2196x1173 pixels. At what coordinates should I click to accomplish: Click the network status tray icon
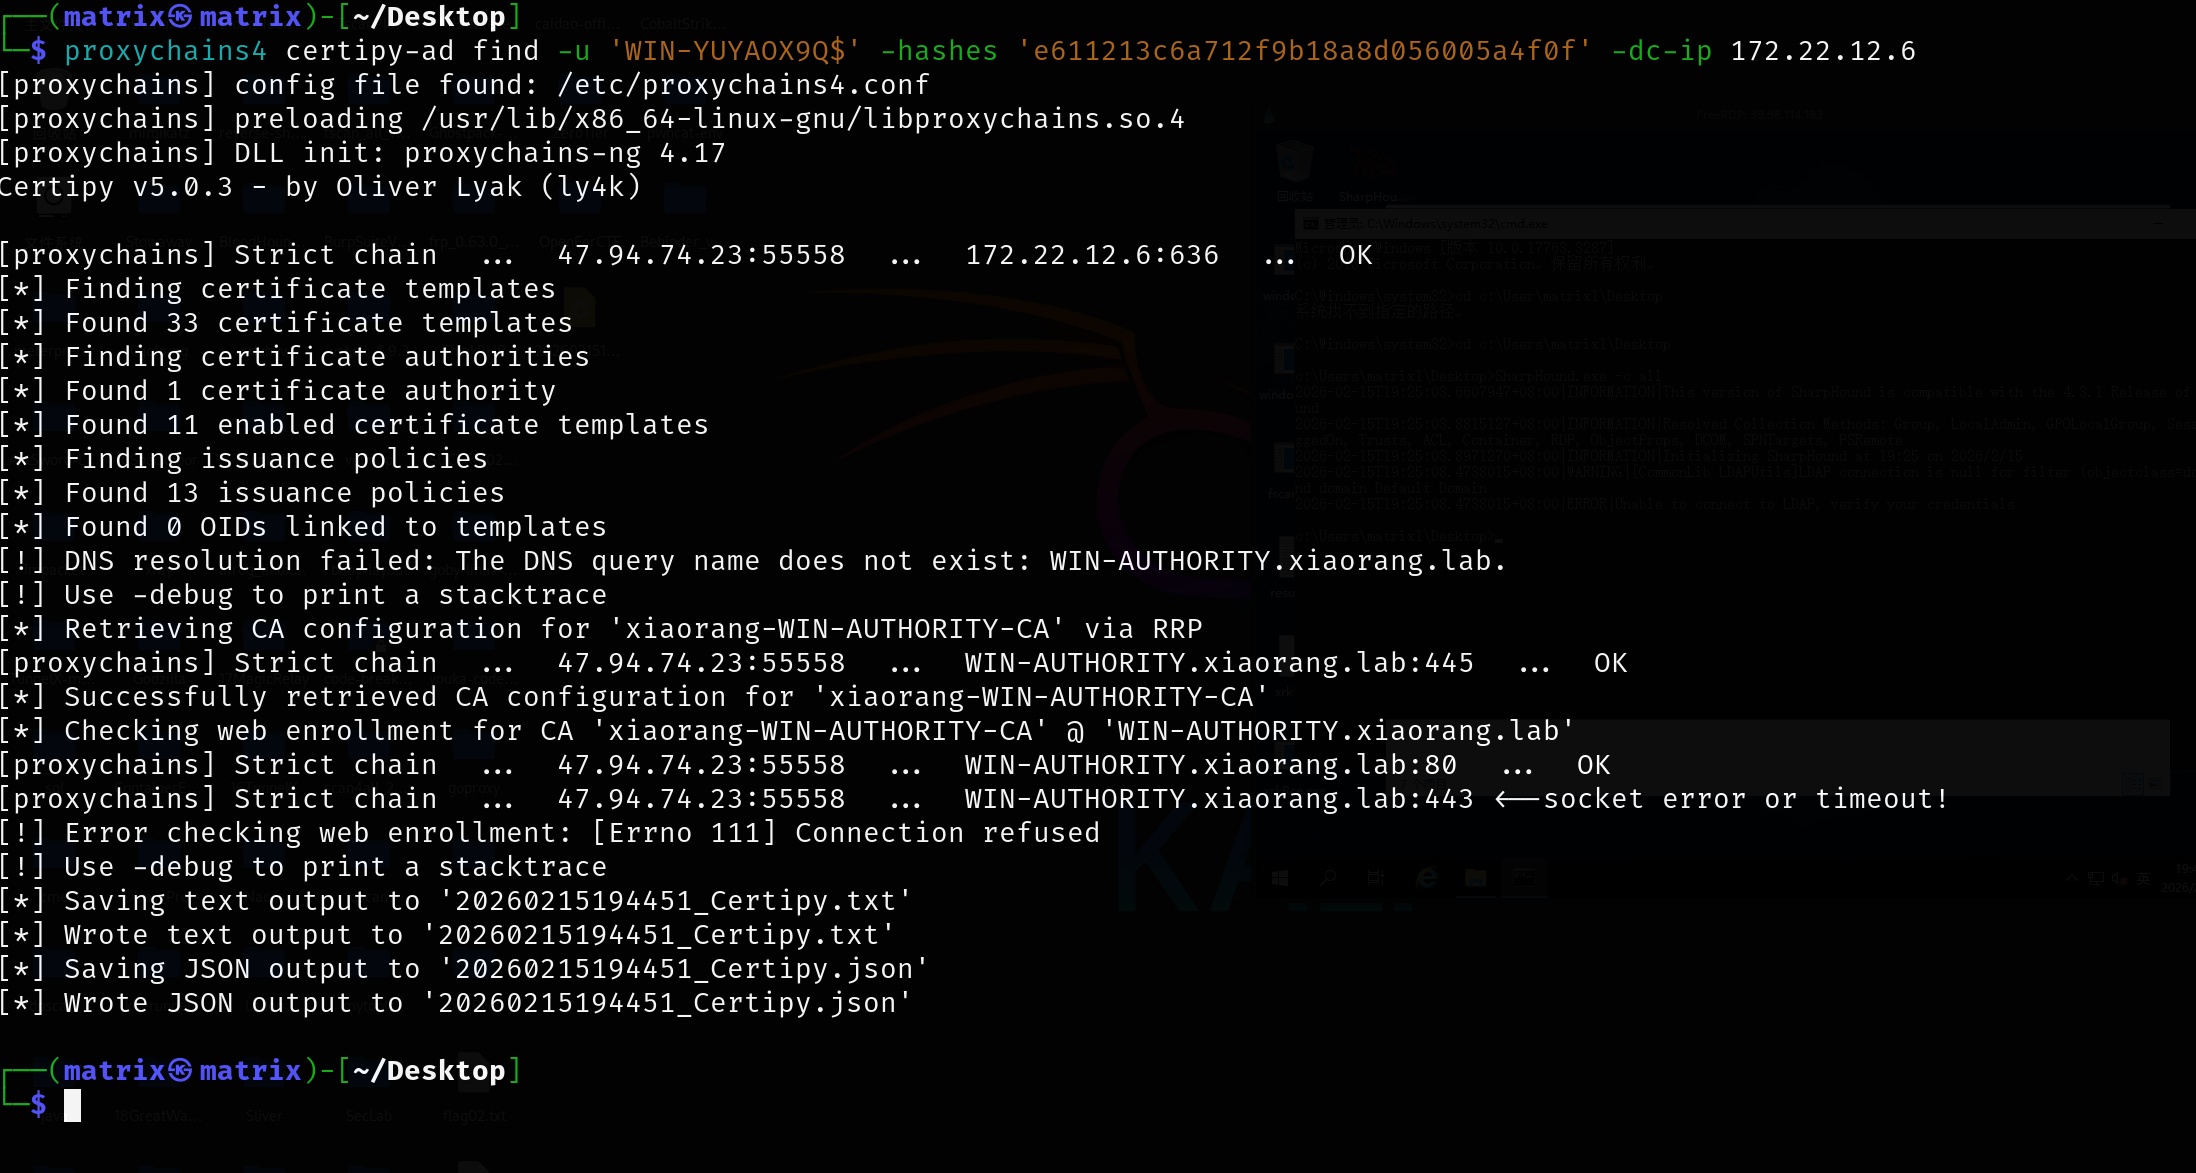(x=2095, y=878)
